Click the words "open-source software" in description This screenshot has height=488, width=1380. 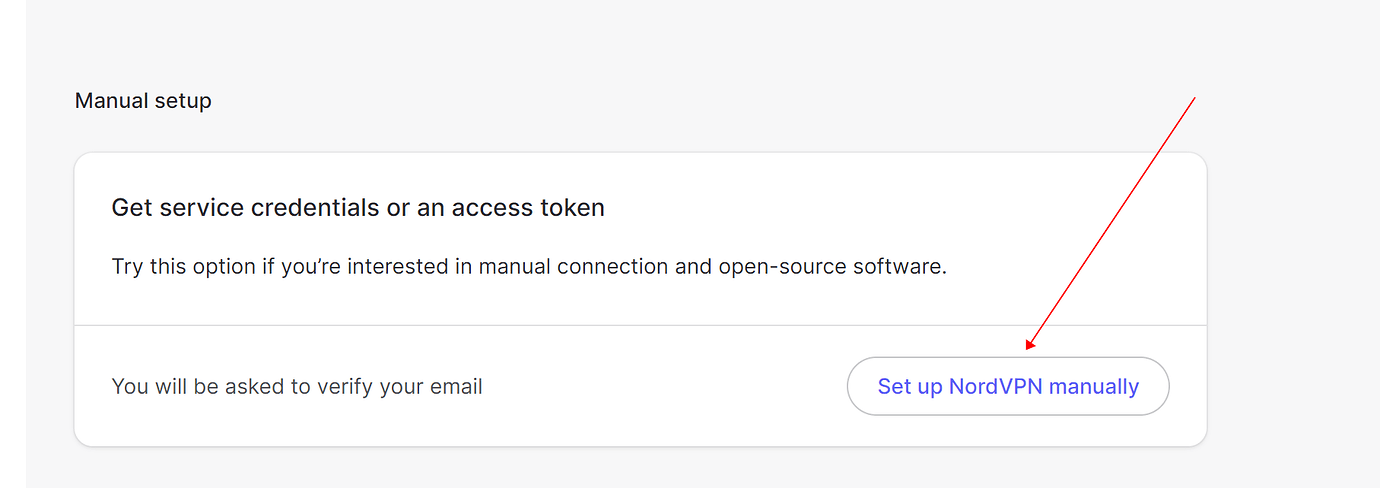(x=832, y=268)
